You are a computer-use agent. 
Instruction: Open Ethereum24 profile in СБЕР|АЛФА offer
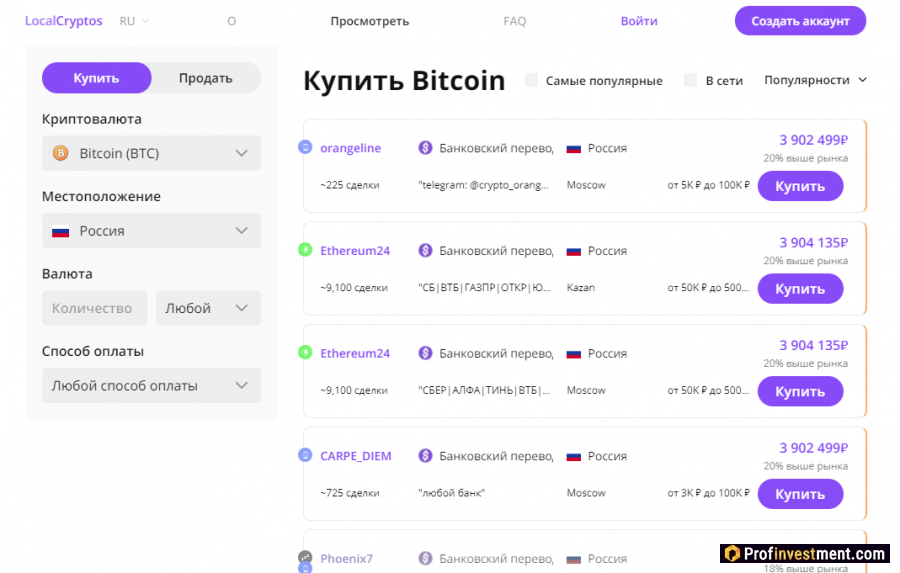(355, 354)
